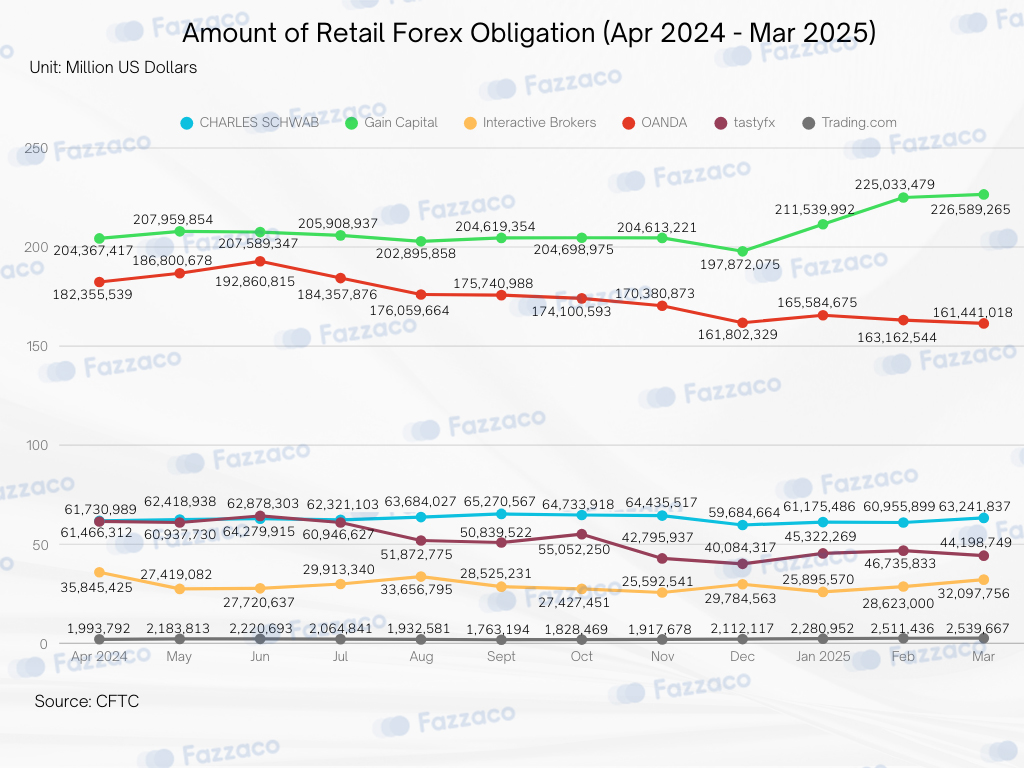Viewport: 1024px width, 768px height.
Task: Select the Trading.com data point for Oct
Action: (x=582, y=639)
